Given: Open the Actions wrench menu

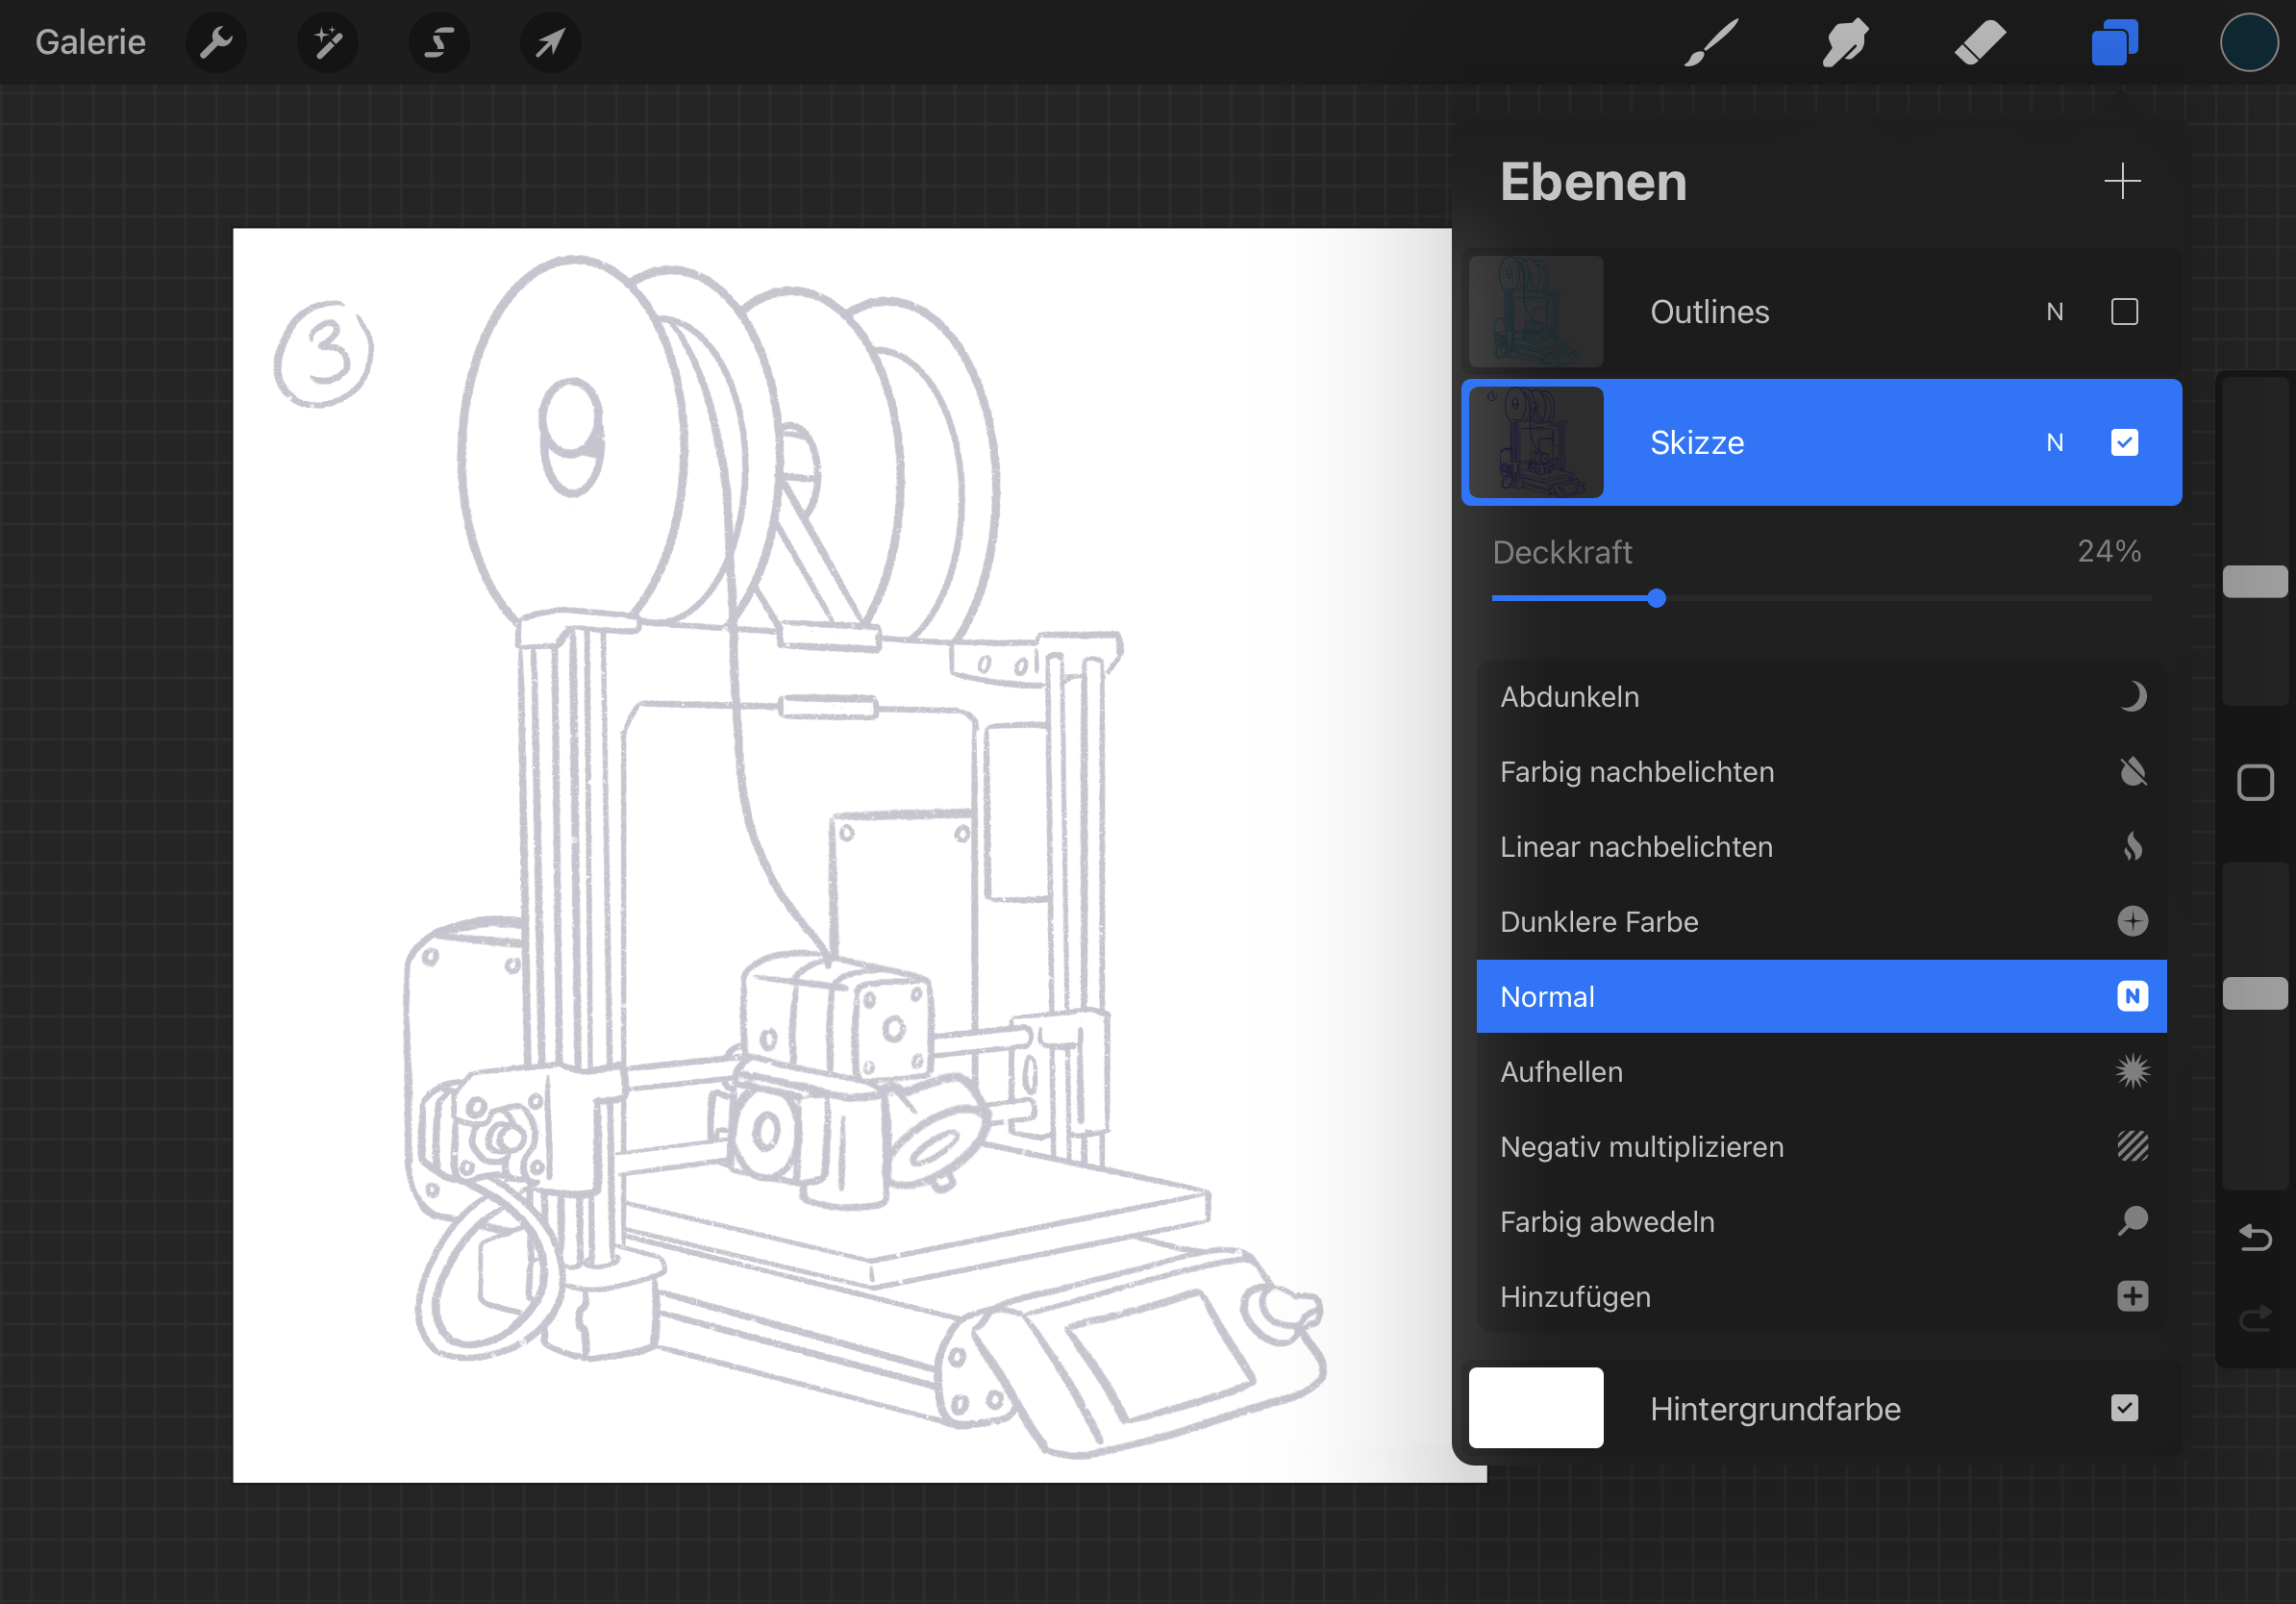Looking at the screenshot, I should click(216, 43).
